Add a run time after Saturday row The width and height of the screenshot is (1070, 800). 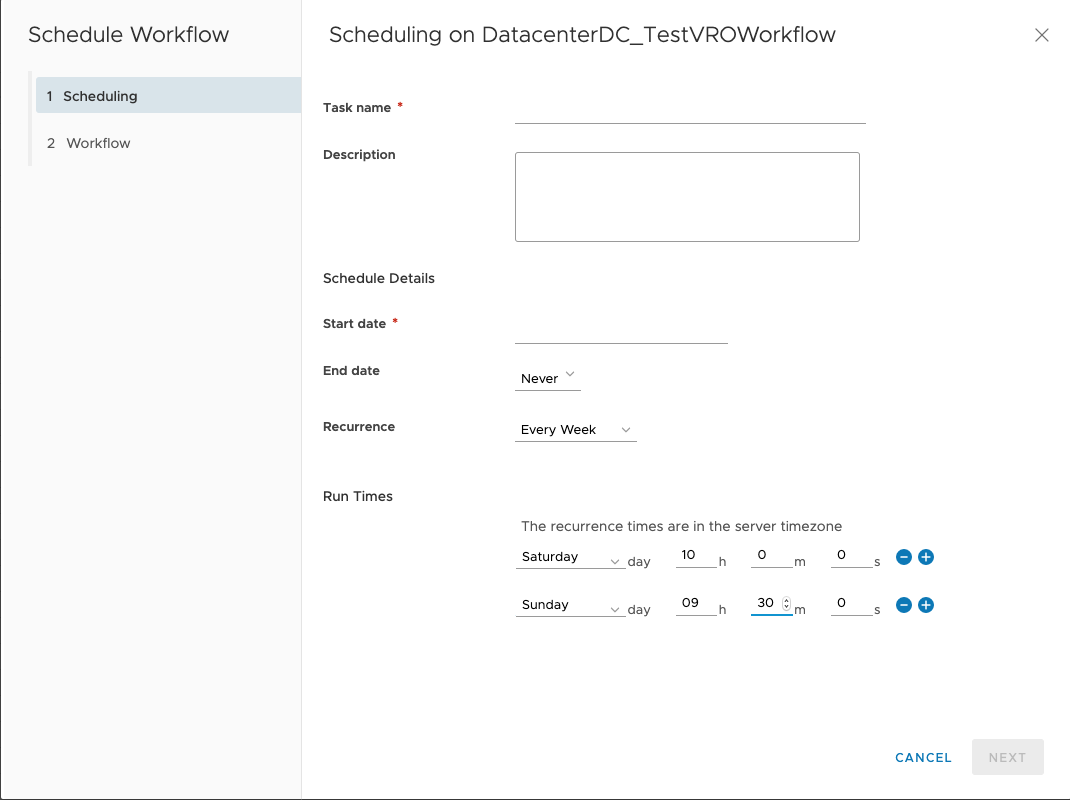coord(926,557)
